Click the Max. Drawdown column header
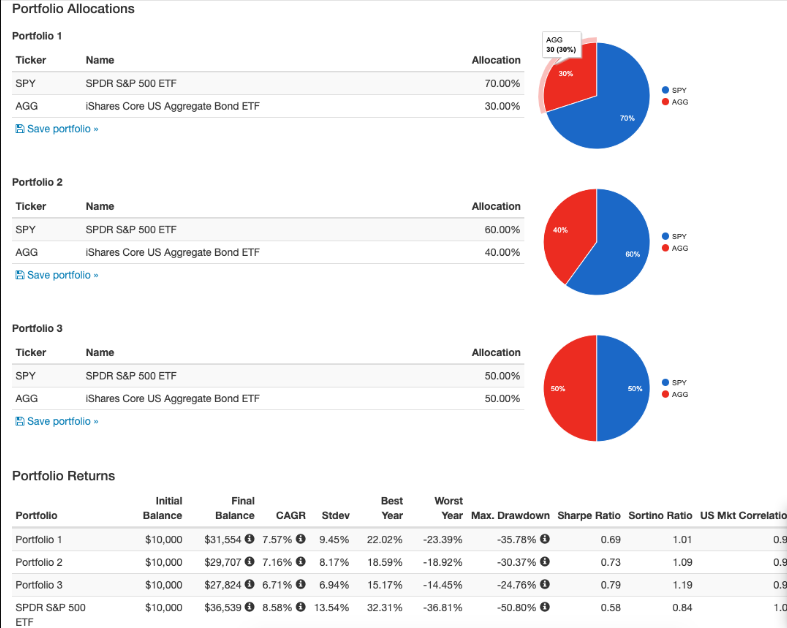The height and width of the screenshot is (628, 787). pyautogui.click(x=510, y=515)
